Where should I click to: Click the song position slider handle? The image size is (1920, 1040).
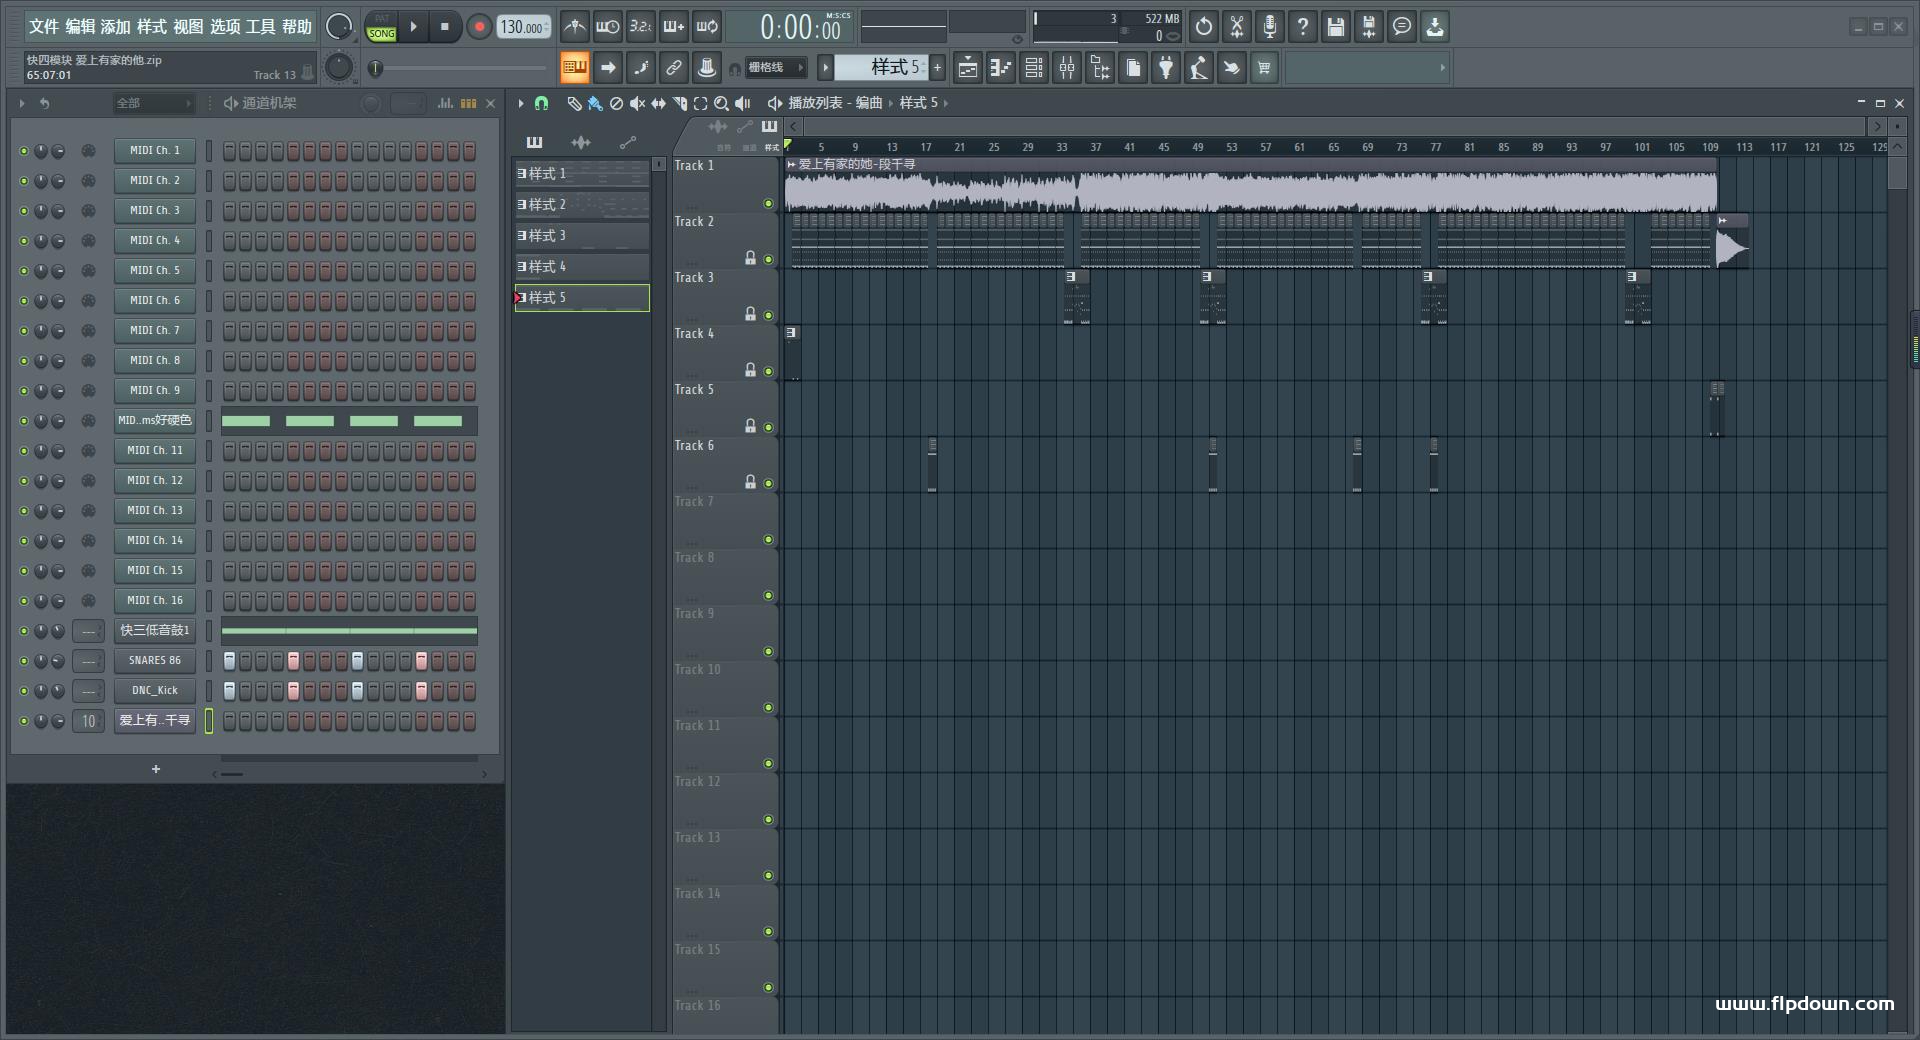pyautogui.click(x=376, y=68)
